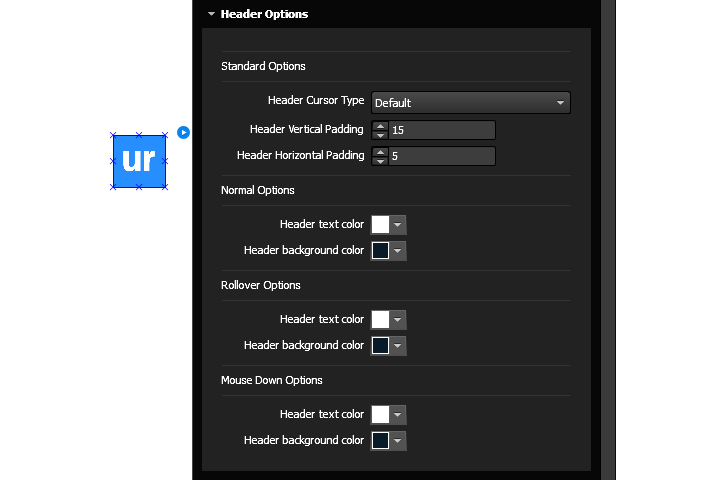Click the 'Header Horizontal Padding' label
The image size is (720, 480).
[300, 155]
